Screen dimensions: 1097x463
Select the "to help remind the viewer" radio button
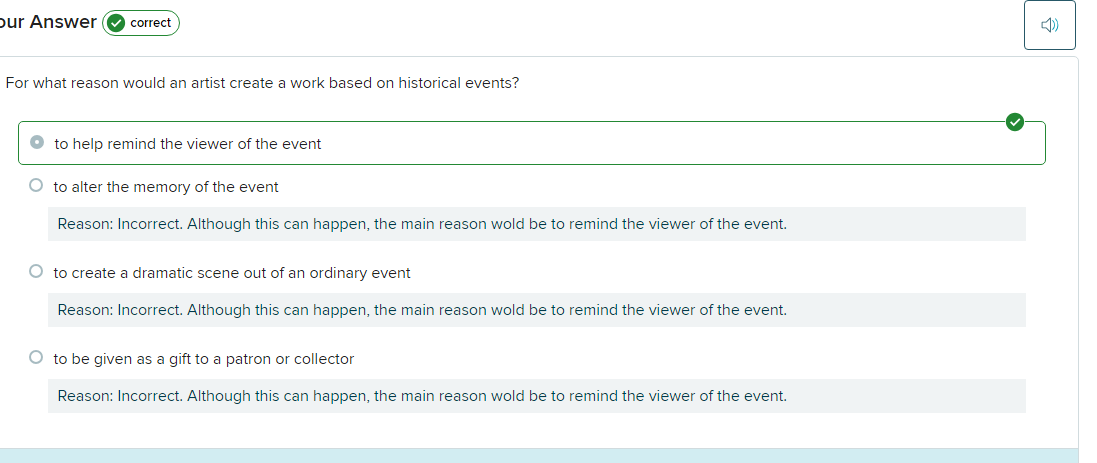[x=37, y=143]
